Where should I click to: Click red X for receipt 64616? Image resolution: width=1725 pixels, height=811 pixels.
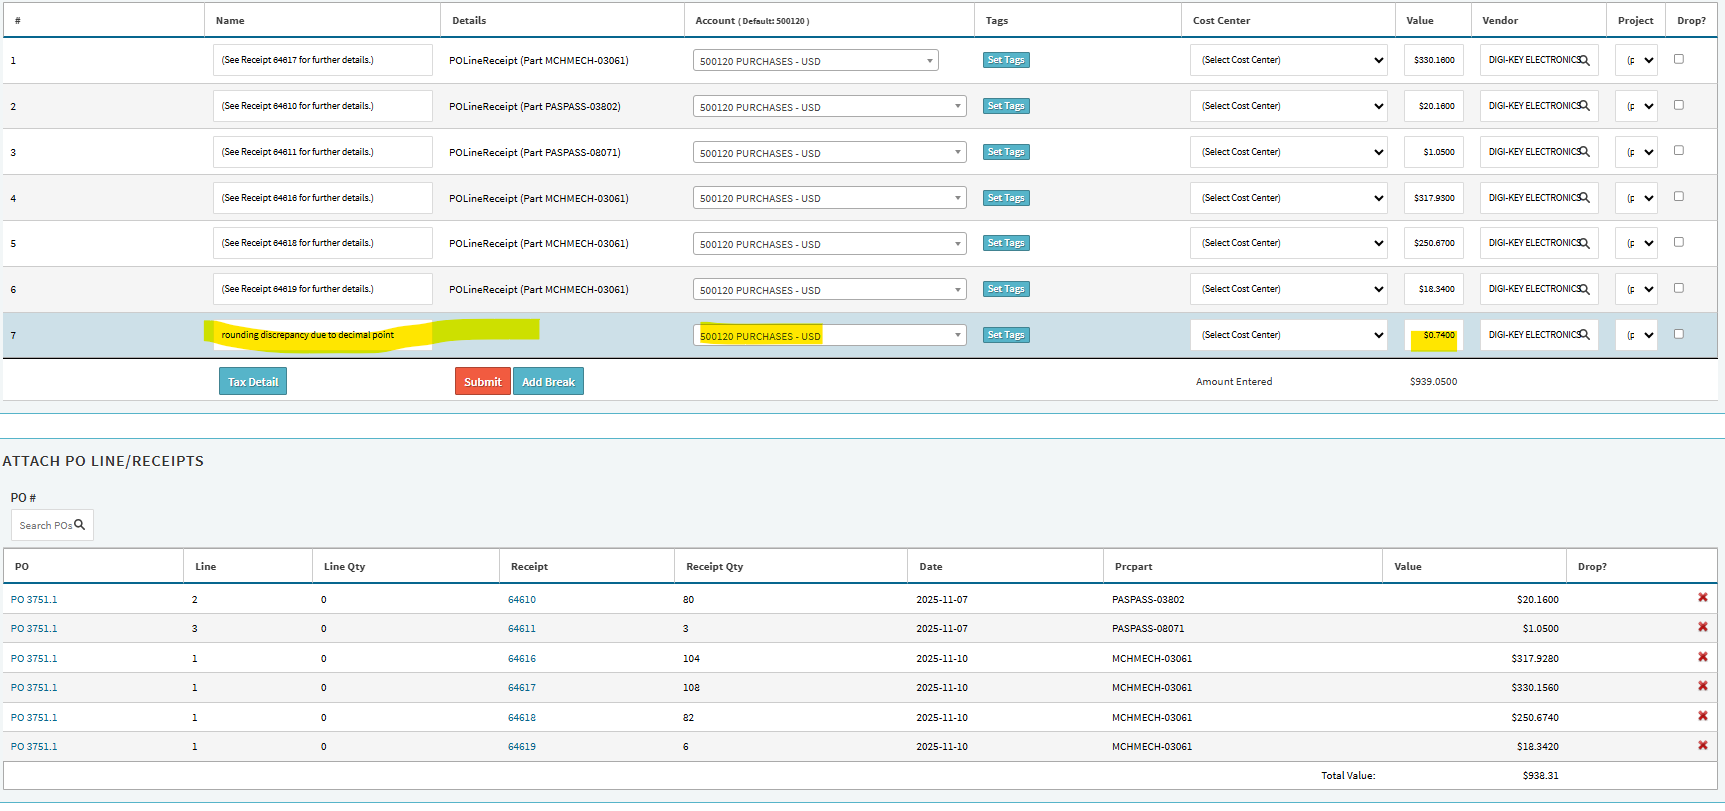[x=1702, y=657]
